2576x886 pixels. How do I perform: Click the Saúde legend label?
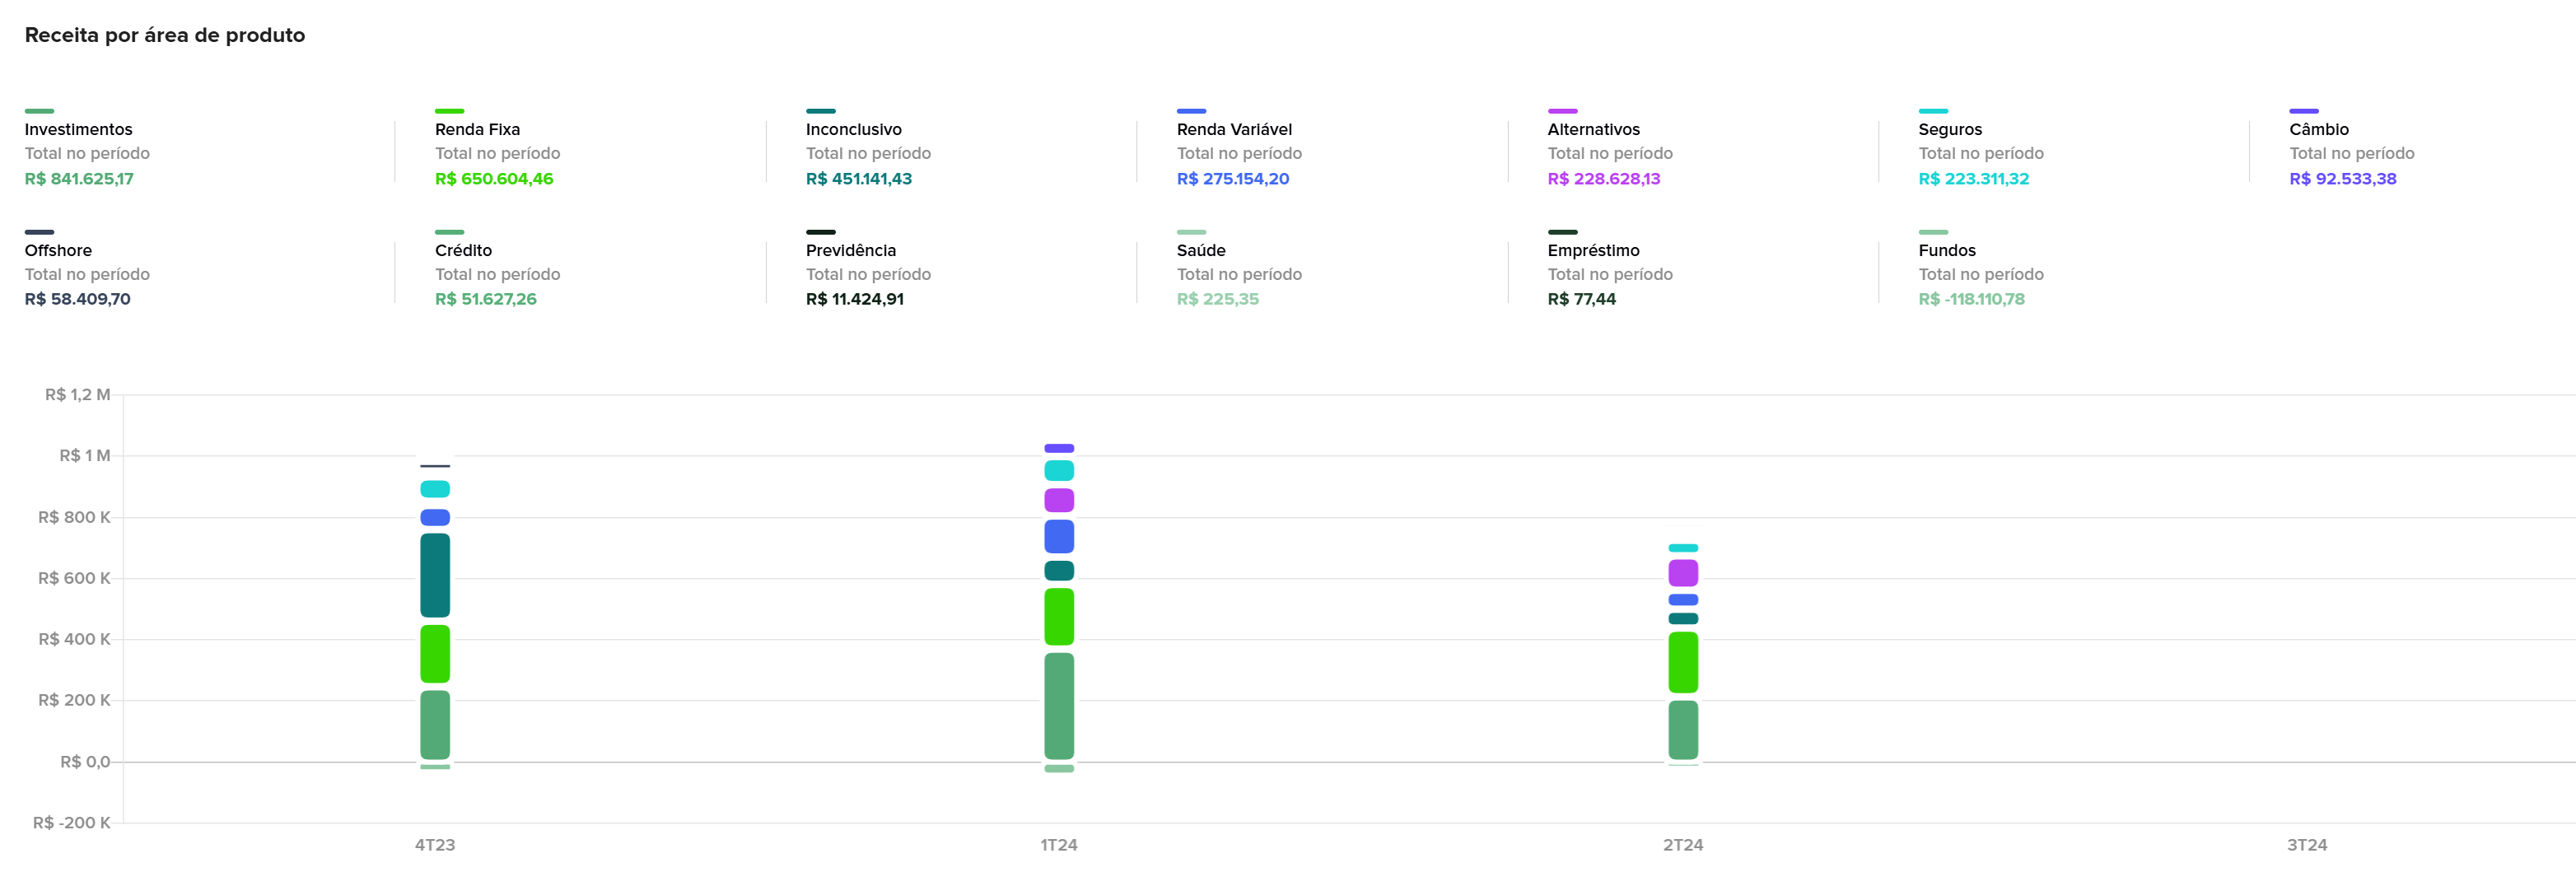tap(1200, 250)
